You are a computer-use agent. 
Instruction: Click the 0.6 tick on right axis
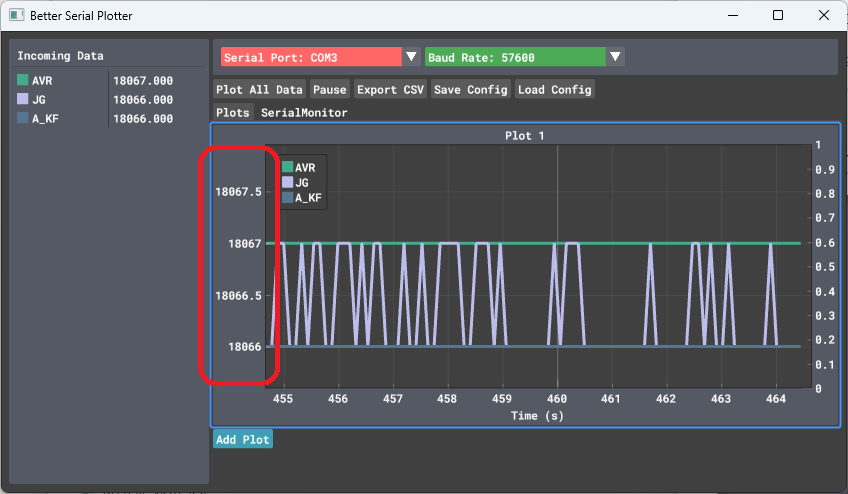pos(825,242)
